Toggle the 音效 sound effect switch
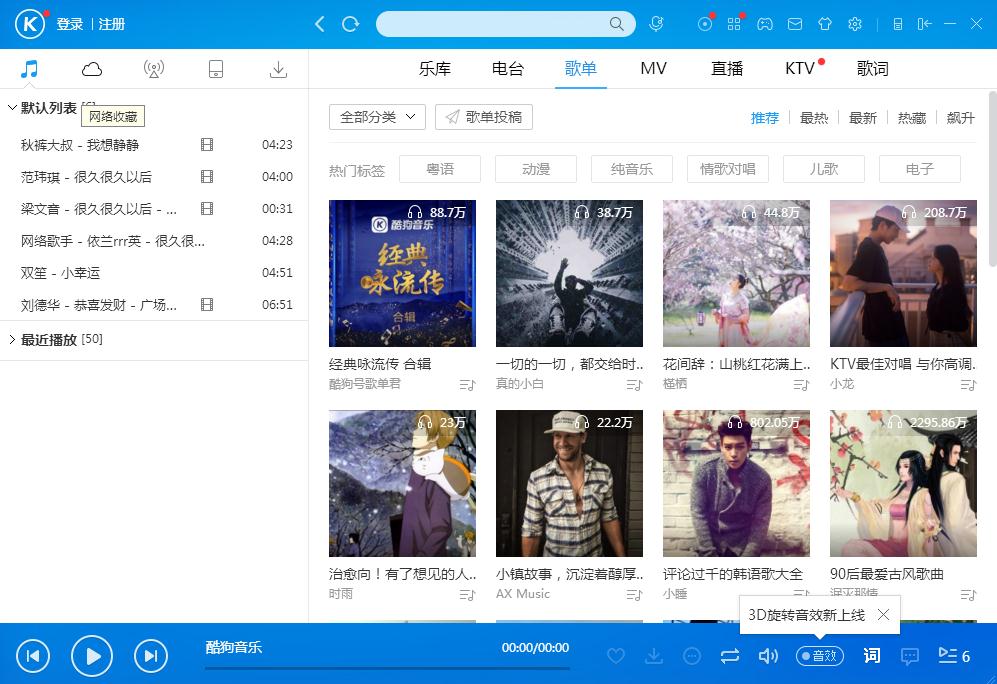The image size is (997, 684). 820,656
